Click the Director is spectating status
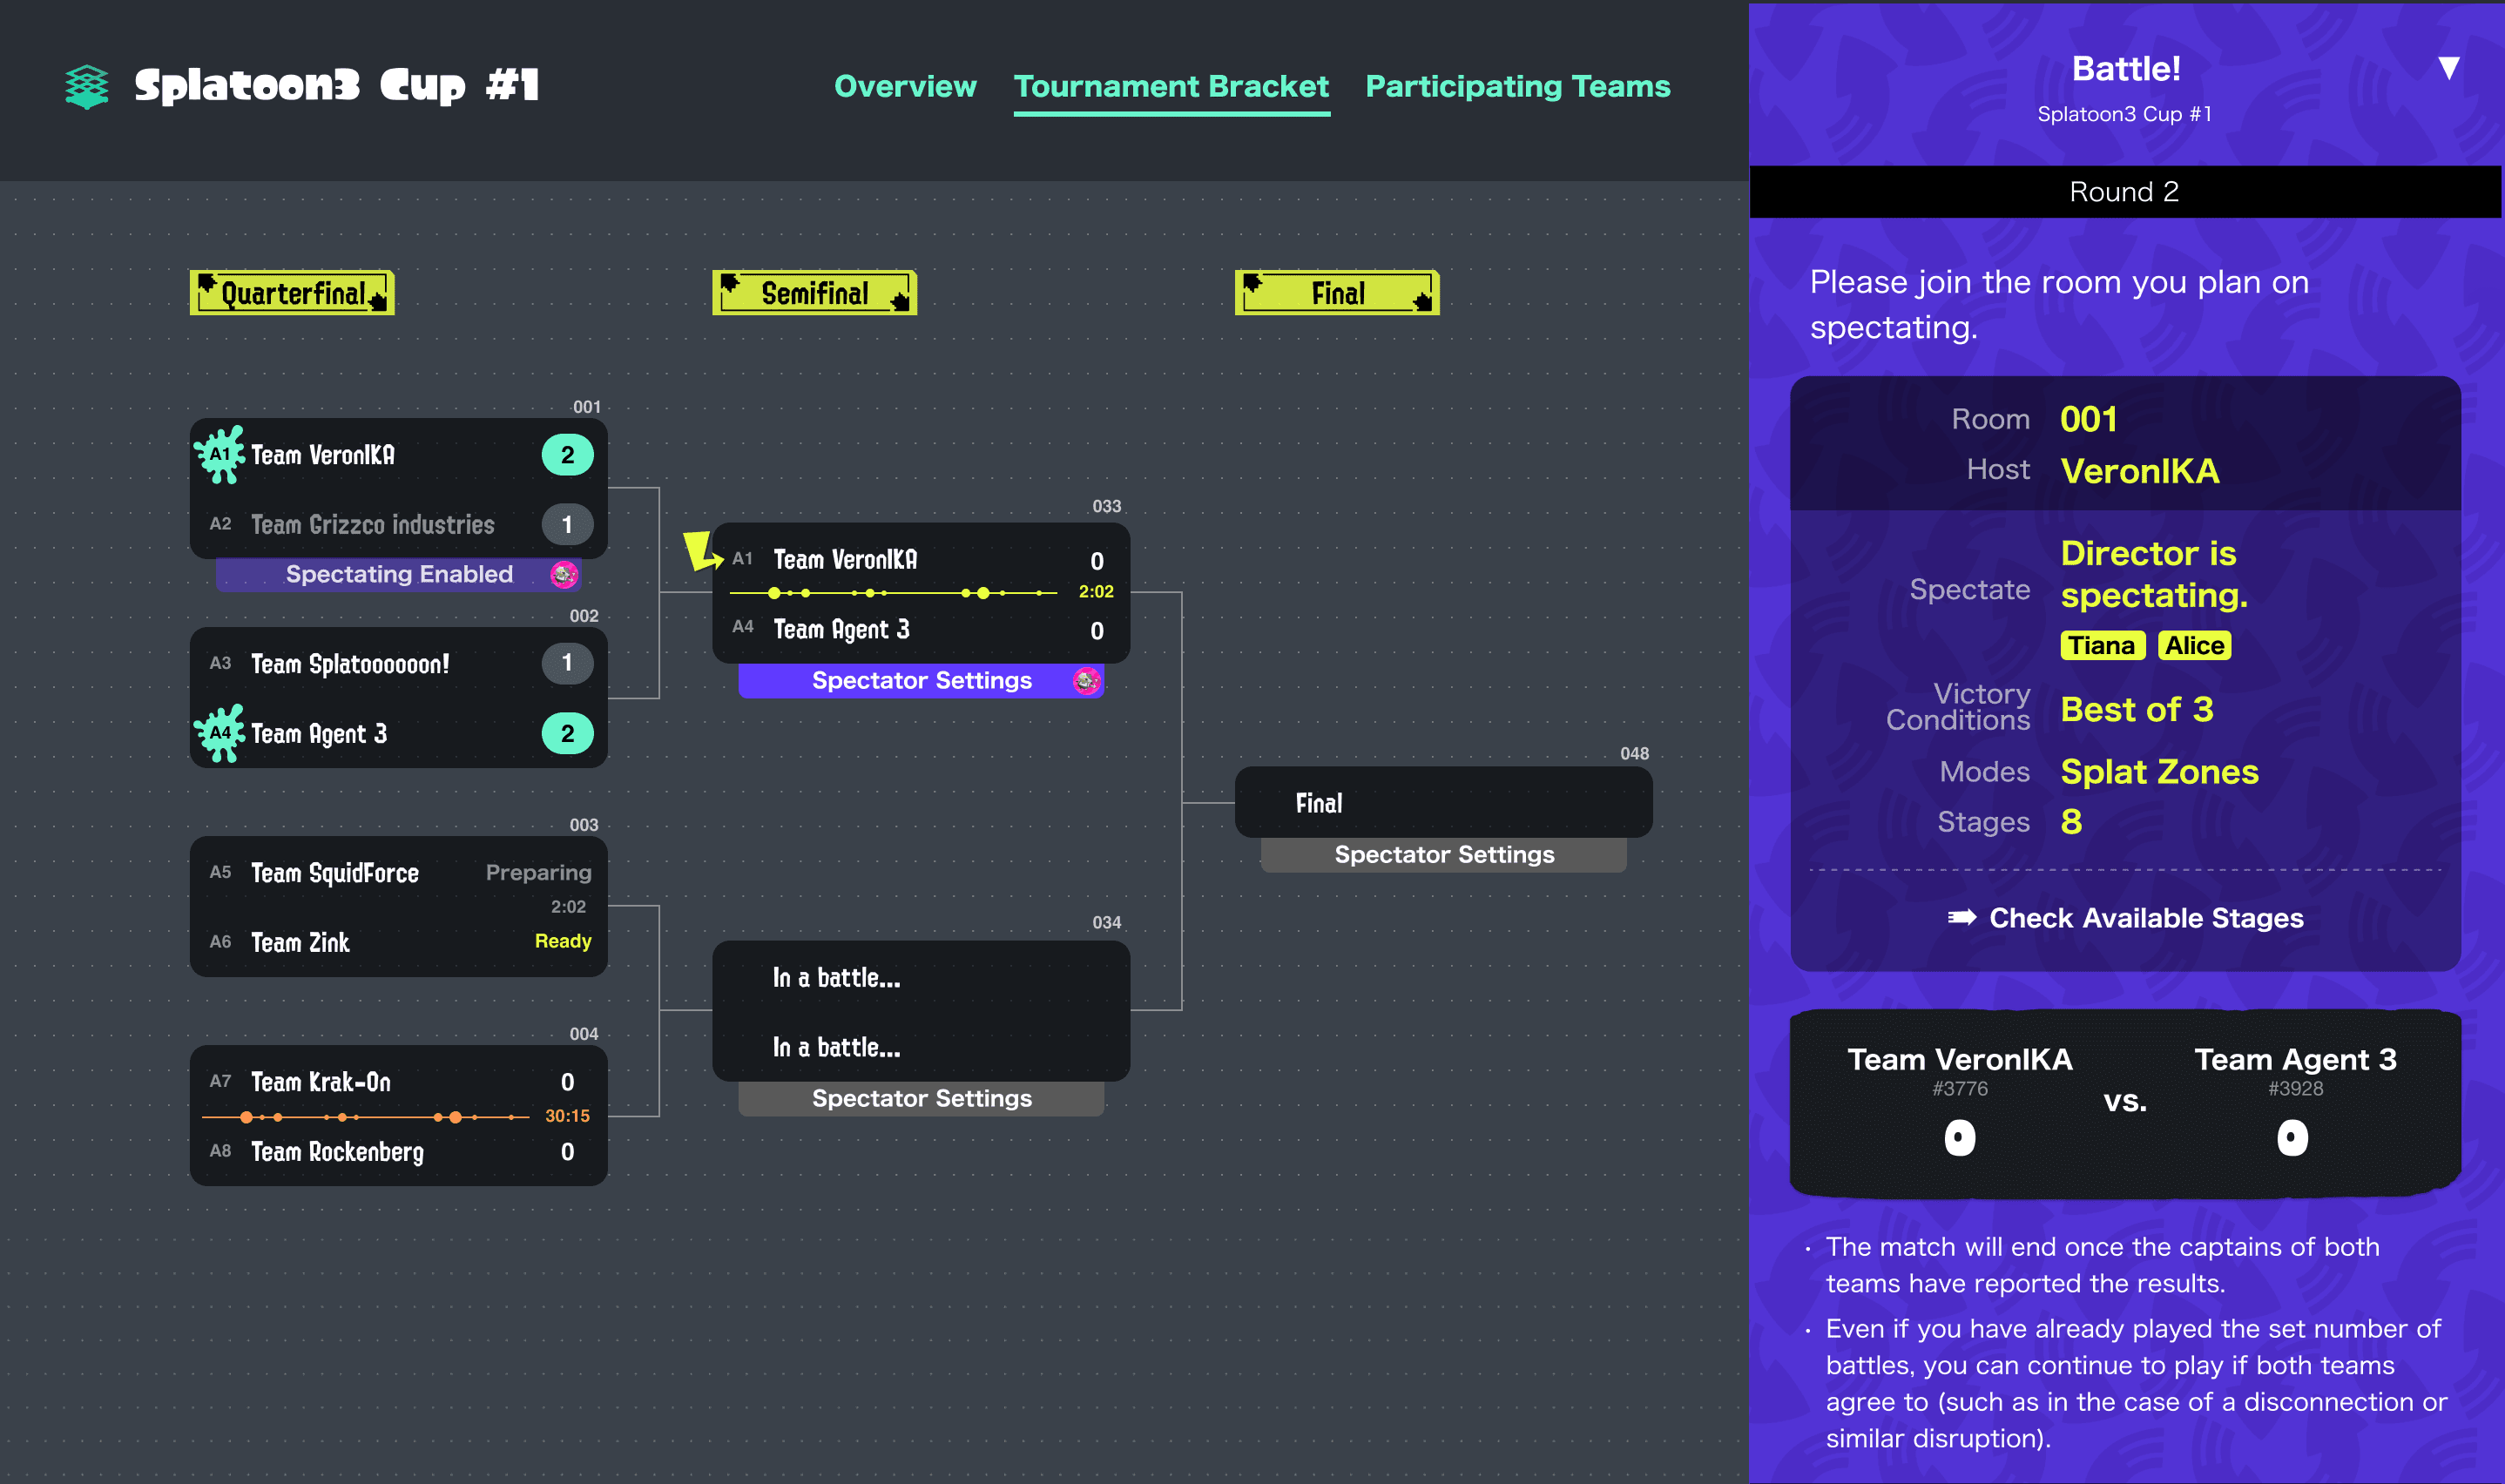The height and width of the screenshot is (1484, 2505). tap(2153, 574)
